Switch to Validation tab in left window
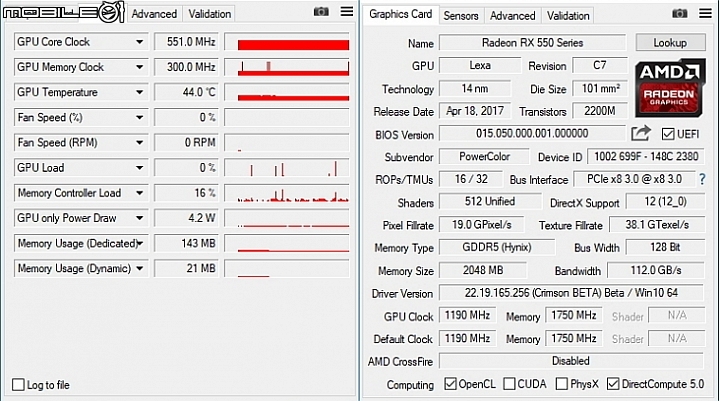The height and width of the screenshot is (401, 720). point(209,14)
